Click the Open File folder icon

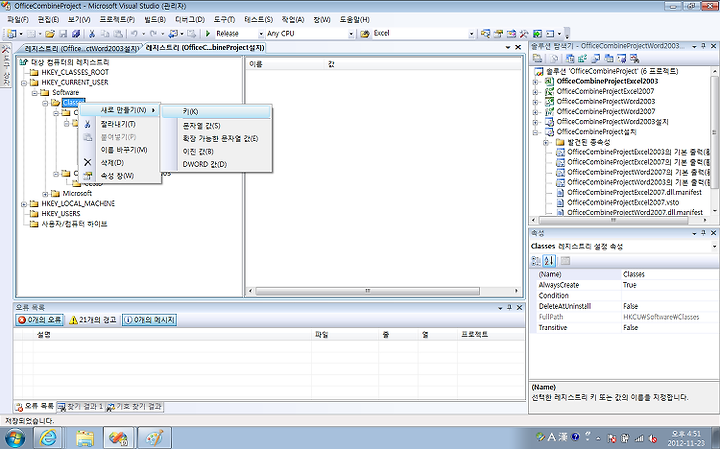click(50, 34)
